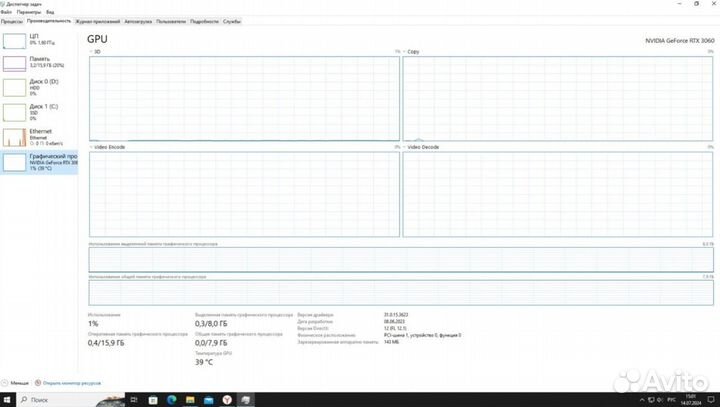Launch Microsoft Edge from the taskbar
The height and width of the screenshot is (407, 720).
[x=172, y=400]
